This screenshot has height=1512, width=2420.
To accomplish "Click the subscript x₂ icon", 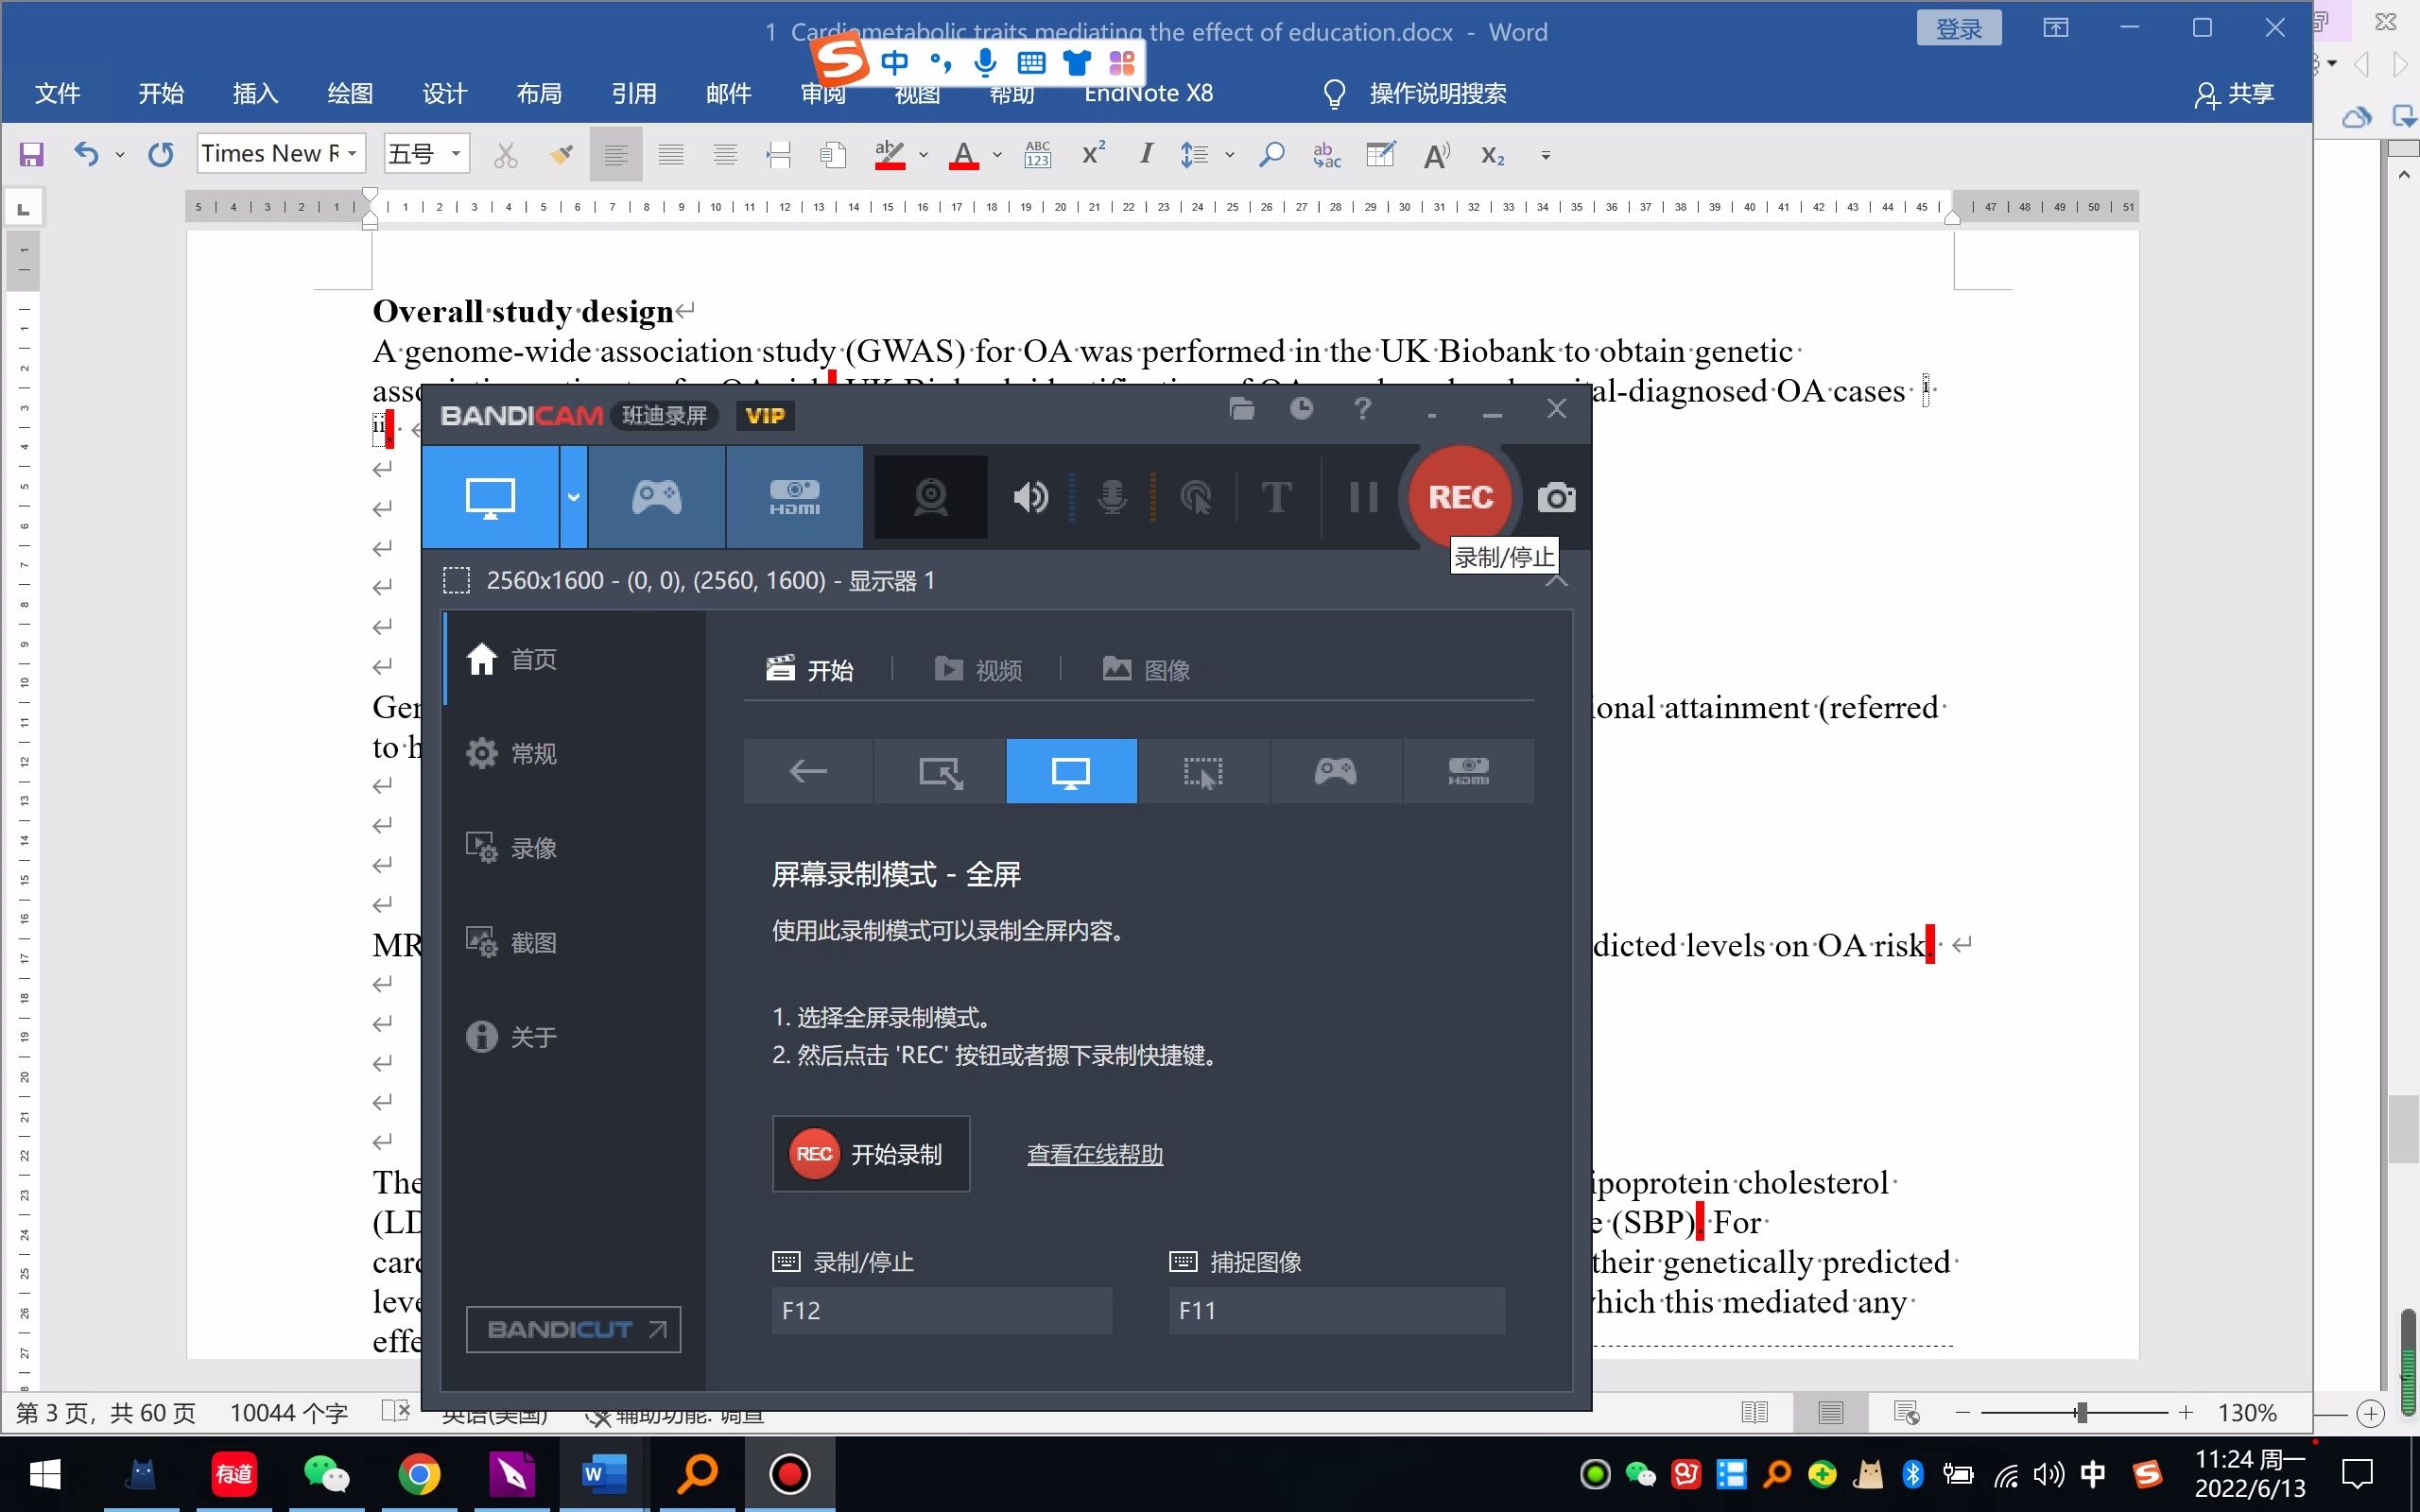I will click(x=1492, y=154).
